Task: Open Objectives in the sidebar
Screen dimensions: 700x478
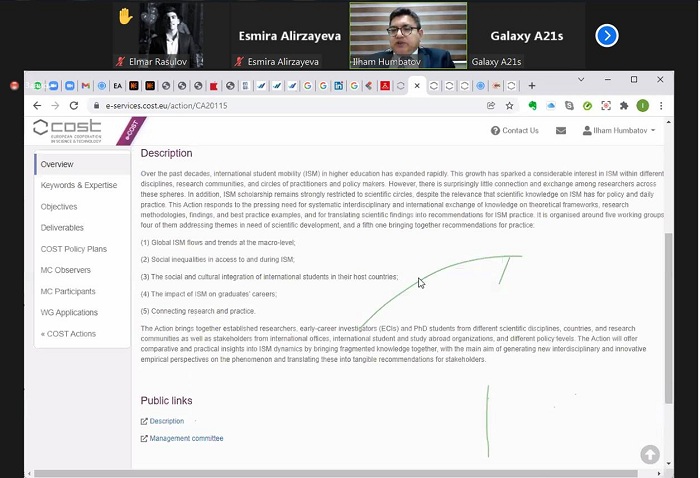Action: [x=59, y=207]
